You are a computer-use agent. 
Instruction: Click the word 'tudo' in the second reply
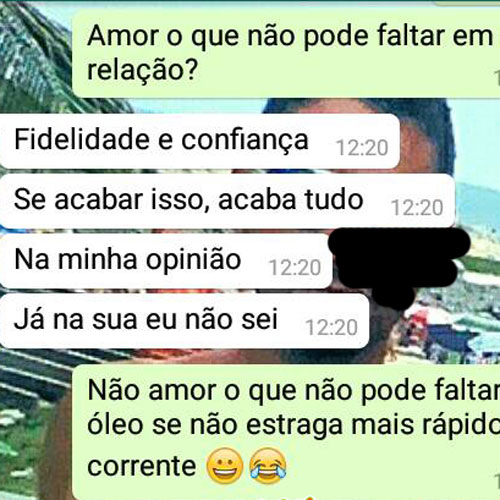tap(334, 199)
